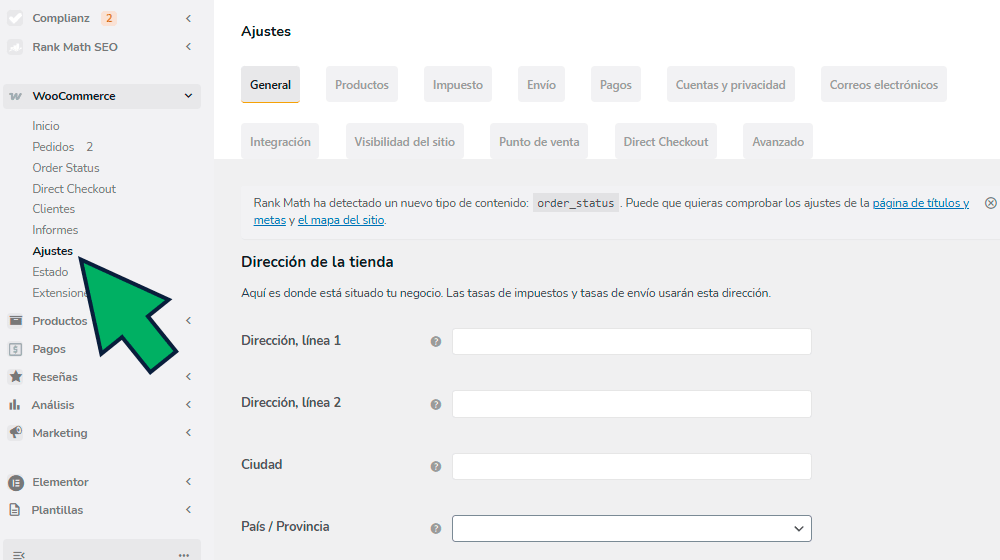The image size is (1000, 560).
Task: Select the General settings tab
Action: coord(270,84)
